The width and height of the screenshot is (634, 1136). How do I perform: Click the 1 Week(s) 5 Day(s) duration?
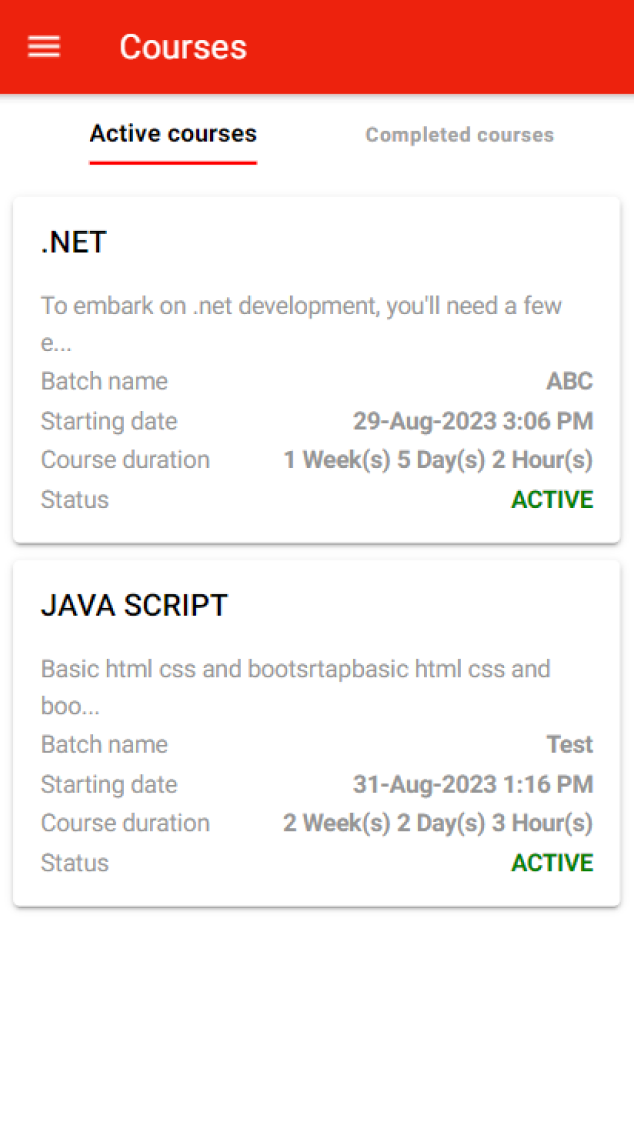tap(438, 460)
